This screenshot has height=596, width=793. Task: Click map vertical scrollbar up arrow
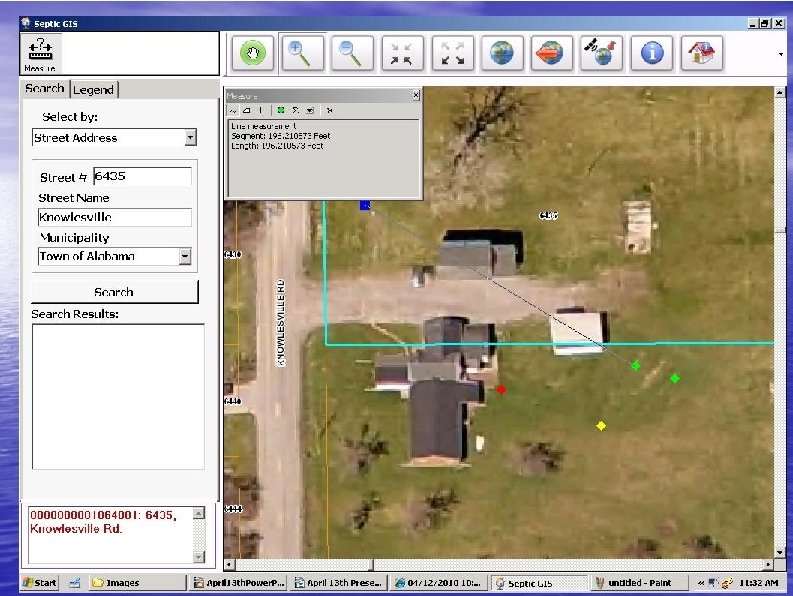[779, 93]
